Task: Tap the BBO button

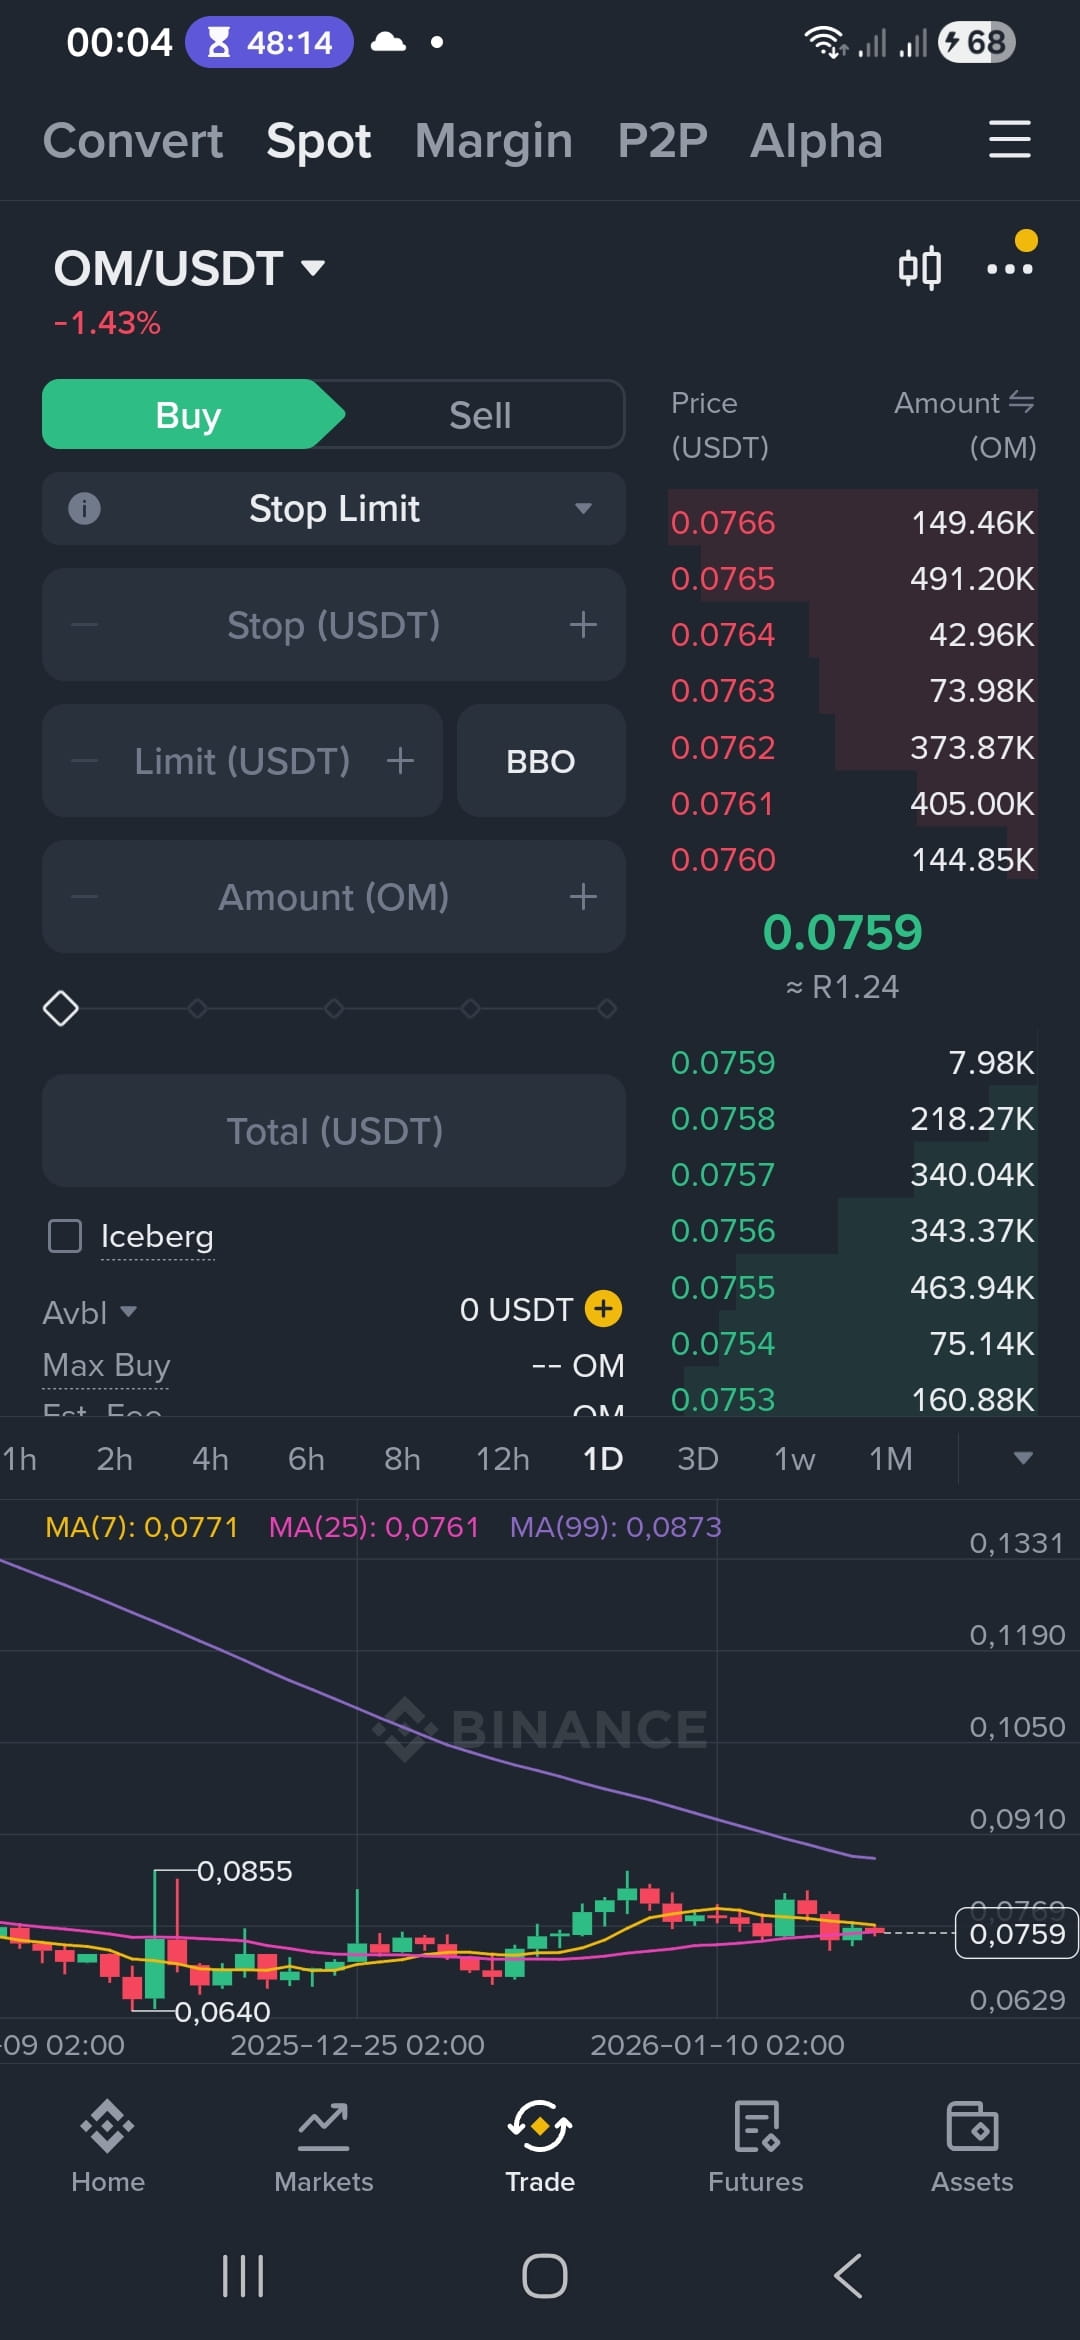Action: 541,761
